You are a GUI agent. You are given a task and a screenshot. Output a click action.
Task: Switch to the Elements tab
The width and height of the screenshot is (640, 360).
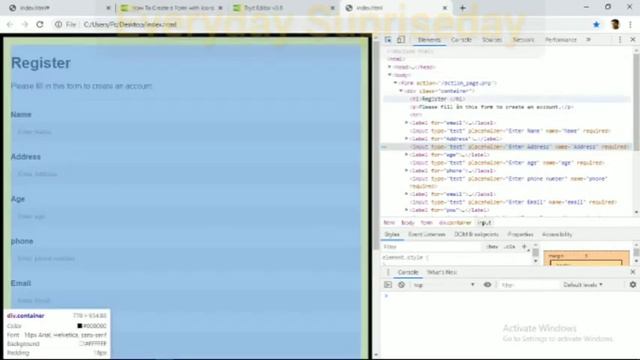[429, 40]
